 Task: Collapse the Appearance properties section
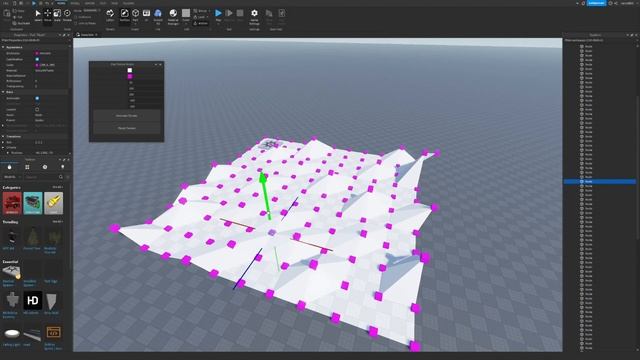click(3, 47)
